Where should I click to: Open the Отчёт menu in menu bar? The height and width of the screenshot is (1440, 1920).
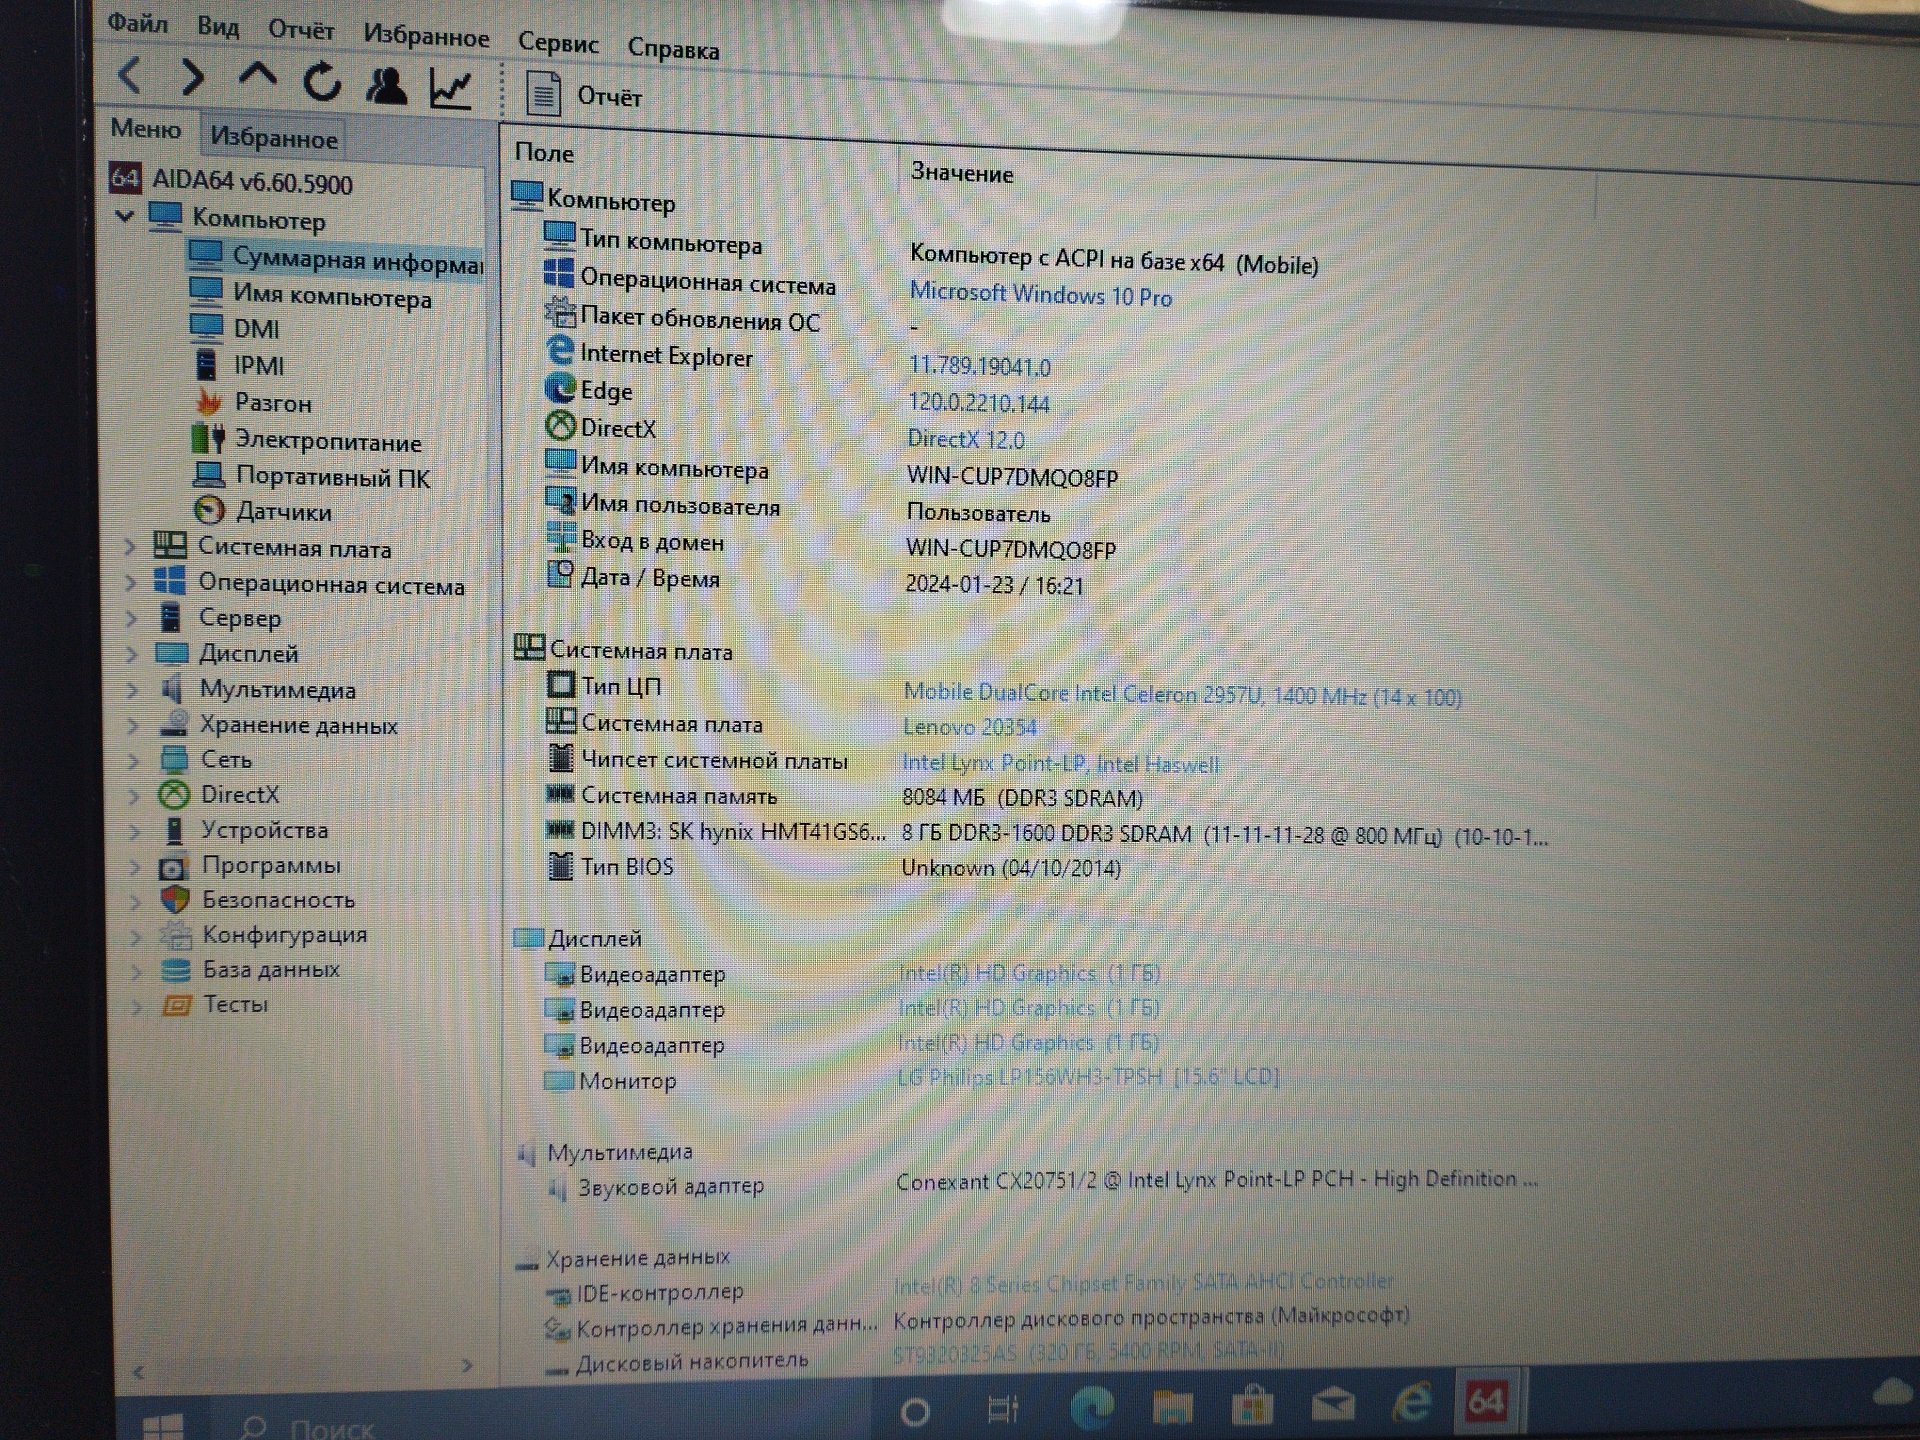[x=300, y=30]
